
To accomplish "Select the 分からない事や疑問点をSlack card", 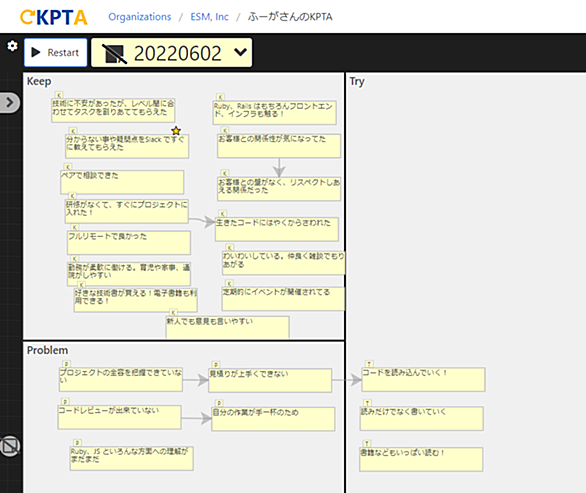I will 127,147.
